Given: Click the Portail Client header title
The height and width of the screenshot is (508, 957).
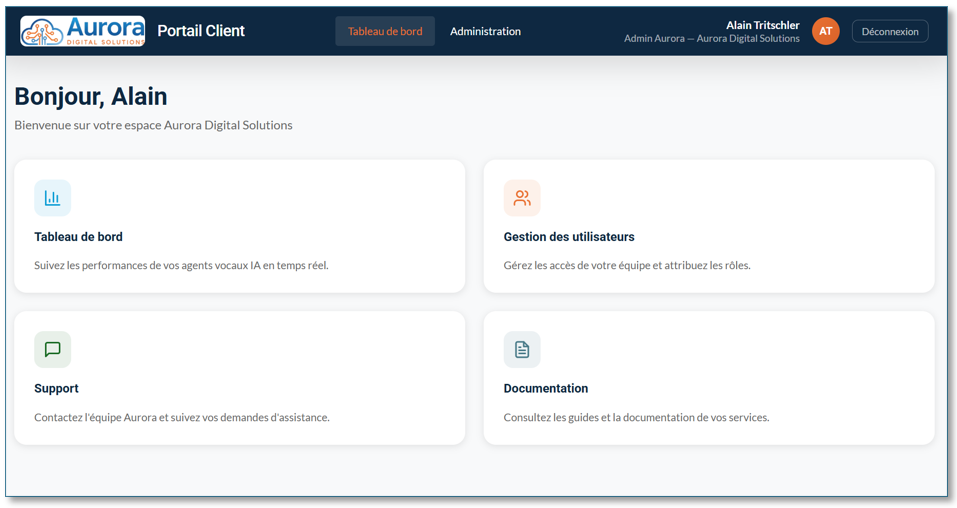Looking at the screenshot, I should (x=201, y=31).
